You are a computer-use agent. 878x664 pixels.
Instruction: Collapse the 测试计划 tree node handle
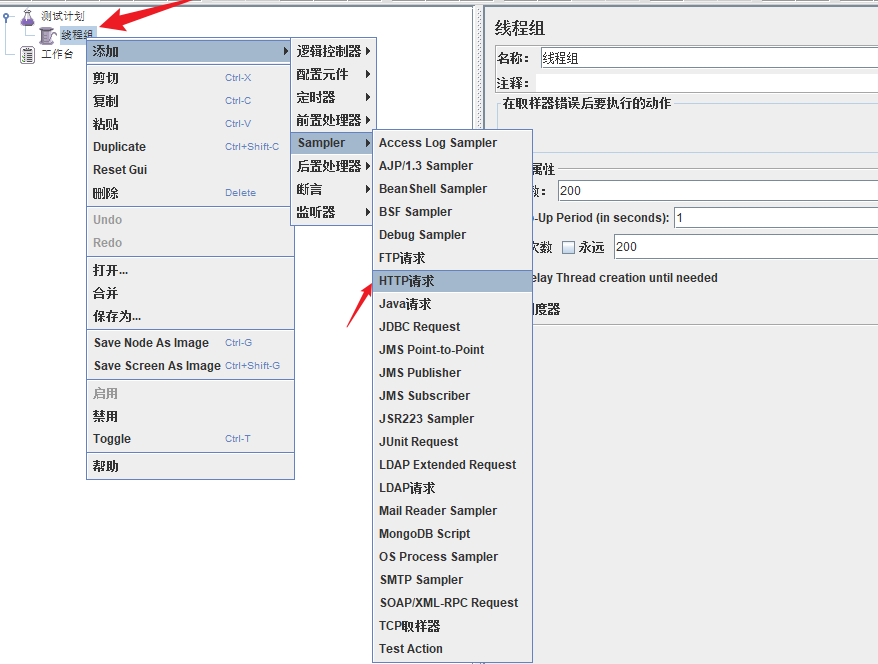[7, 17]
